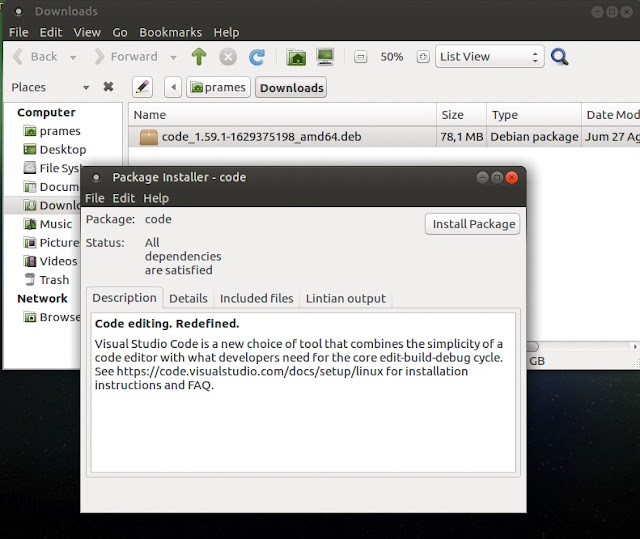640x539 pixels.
Task: Close the Package Installer window
Action: (x=511, y=177)
